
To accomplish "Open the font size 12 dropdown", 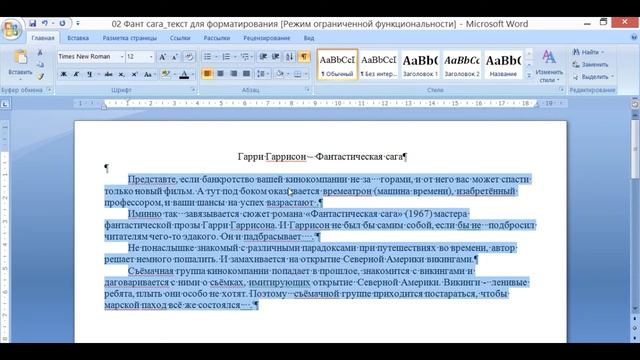I will [151, 57].
